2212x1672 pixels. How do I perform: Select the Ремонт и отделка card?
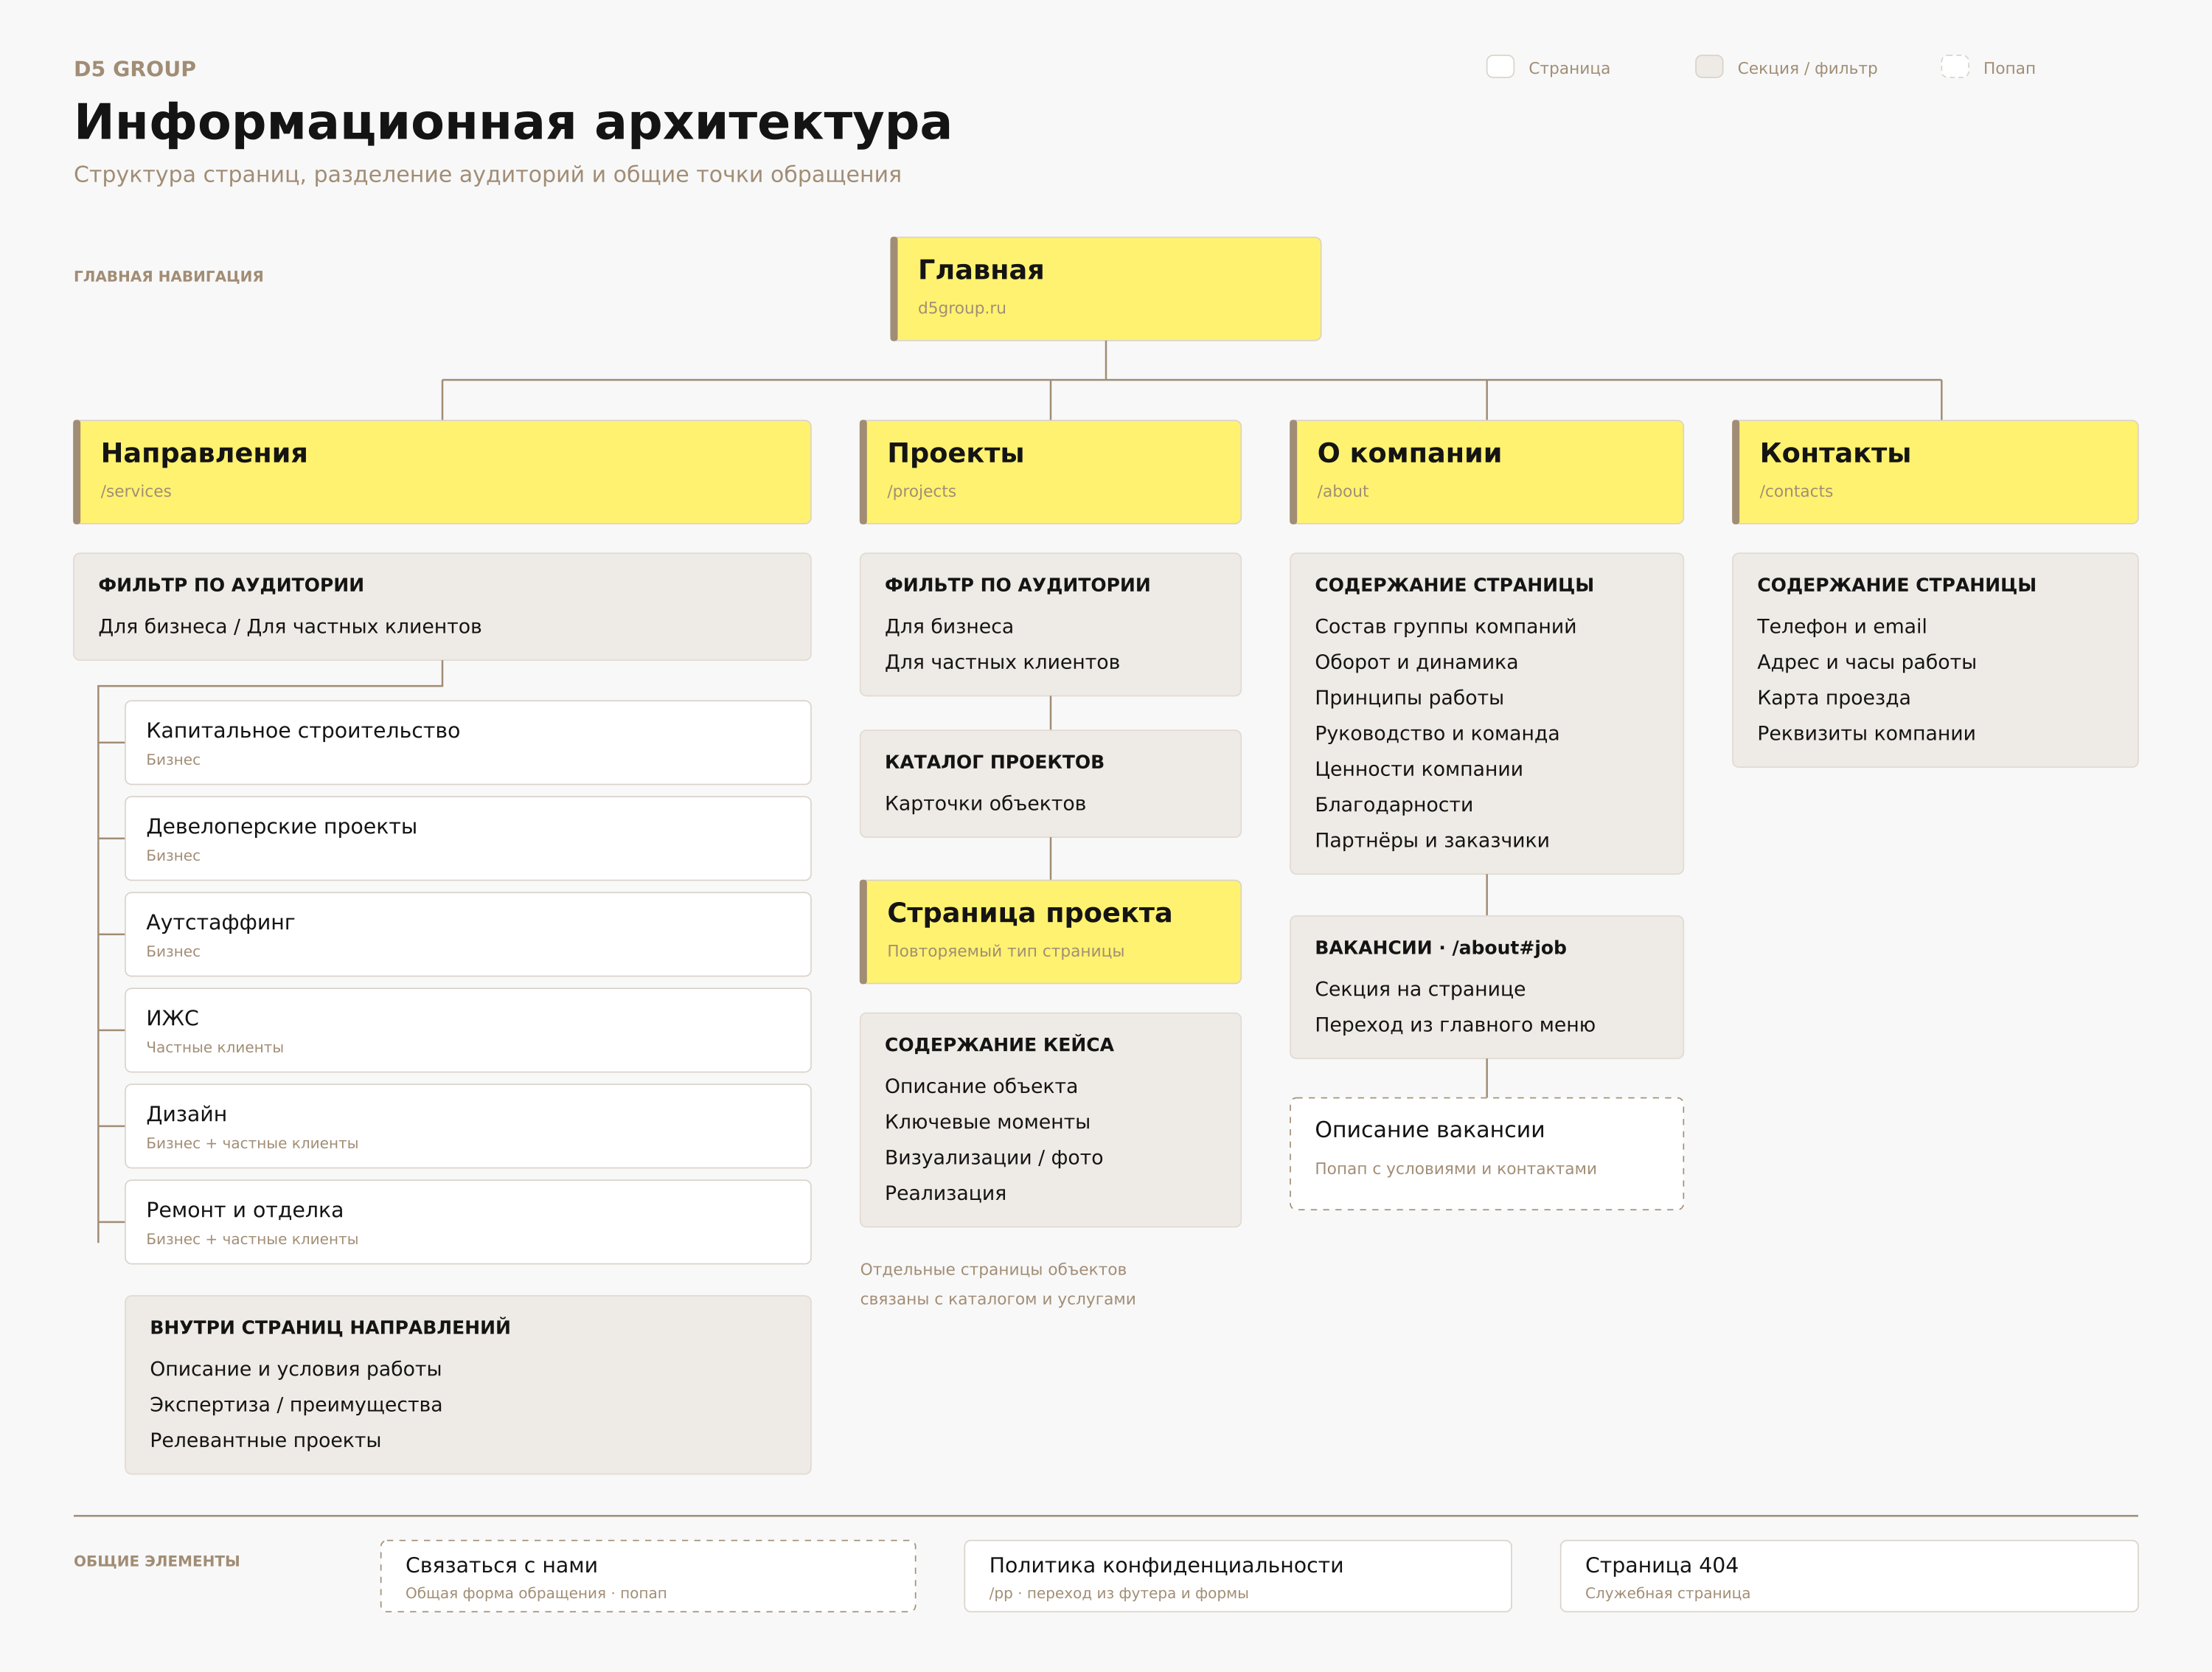point(467,1223)
